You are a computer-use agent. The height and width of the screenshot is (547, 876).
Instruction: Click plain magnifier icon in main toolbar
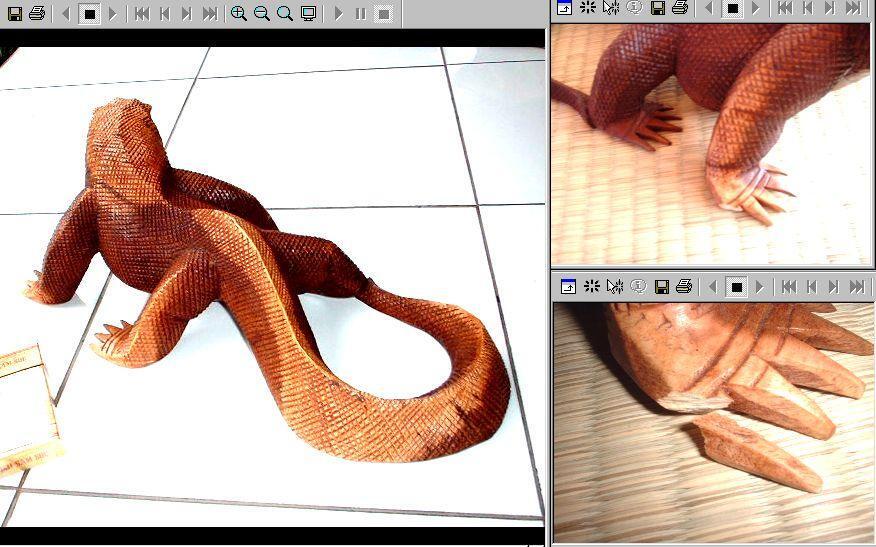285,14
